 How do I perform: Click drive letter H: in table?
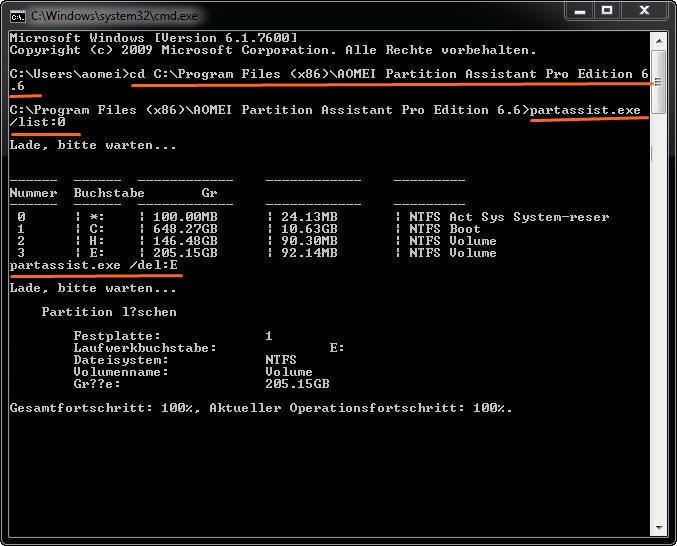click(97, 241)
